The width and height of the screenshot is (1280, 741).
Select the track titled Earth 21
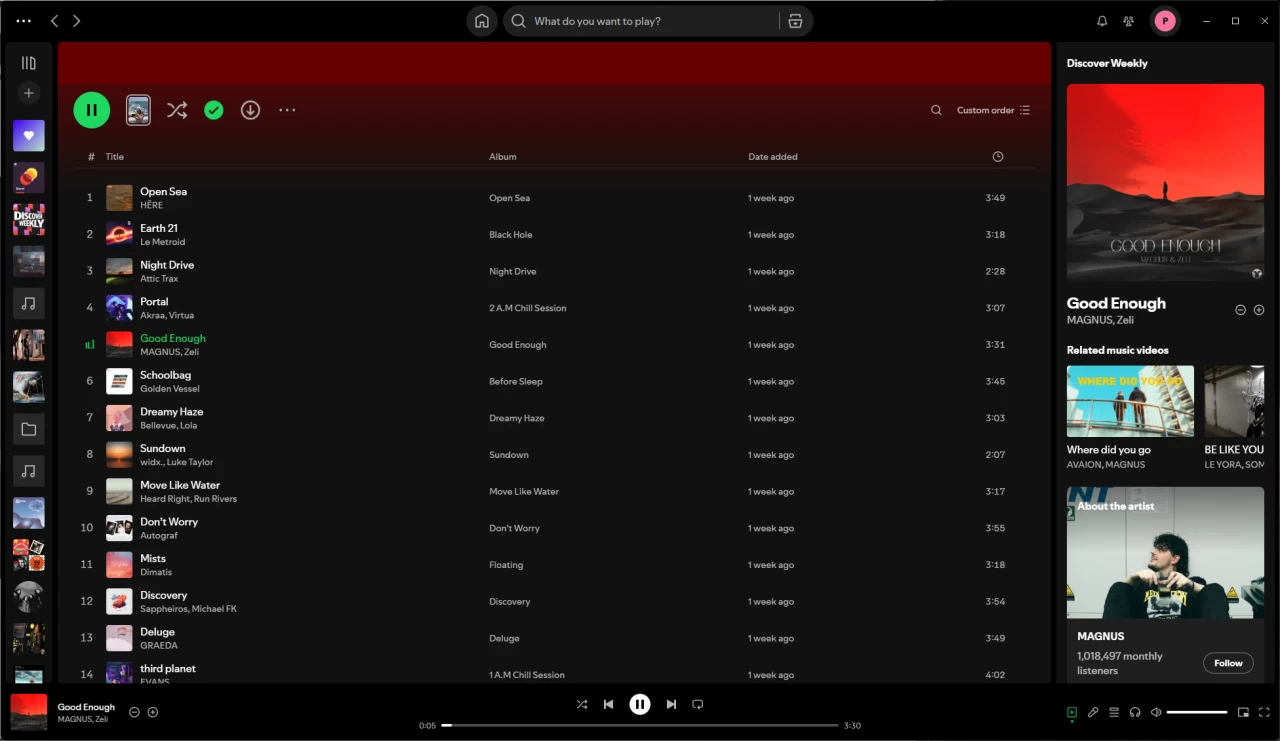[159, 228]
